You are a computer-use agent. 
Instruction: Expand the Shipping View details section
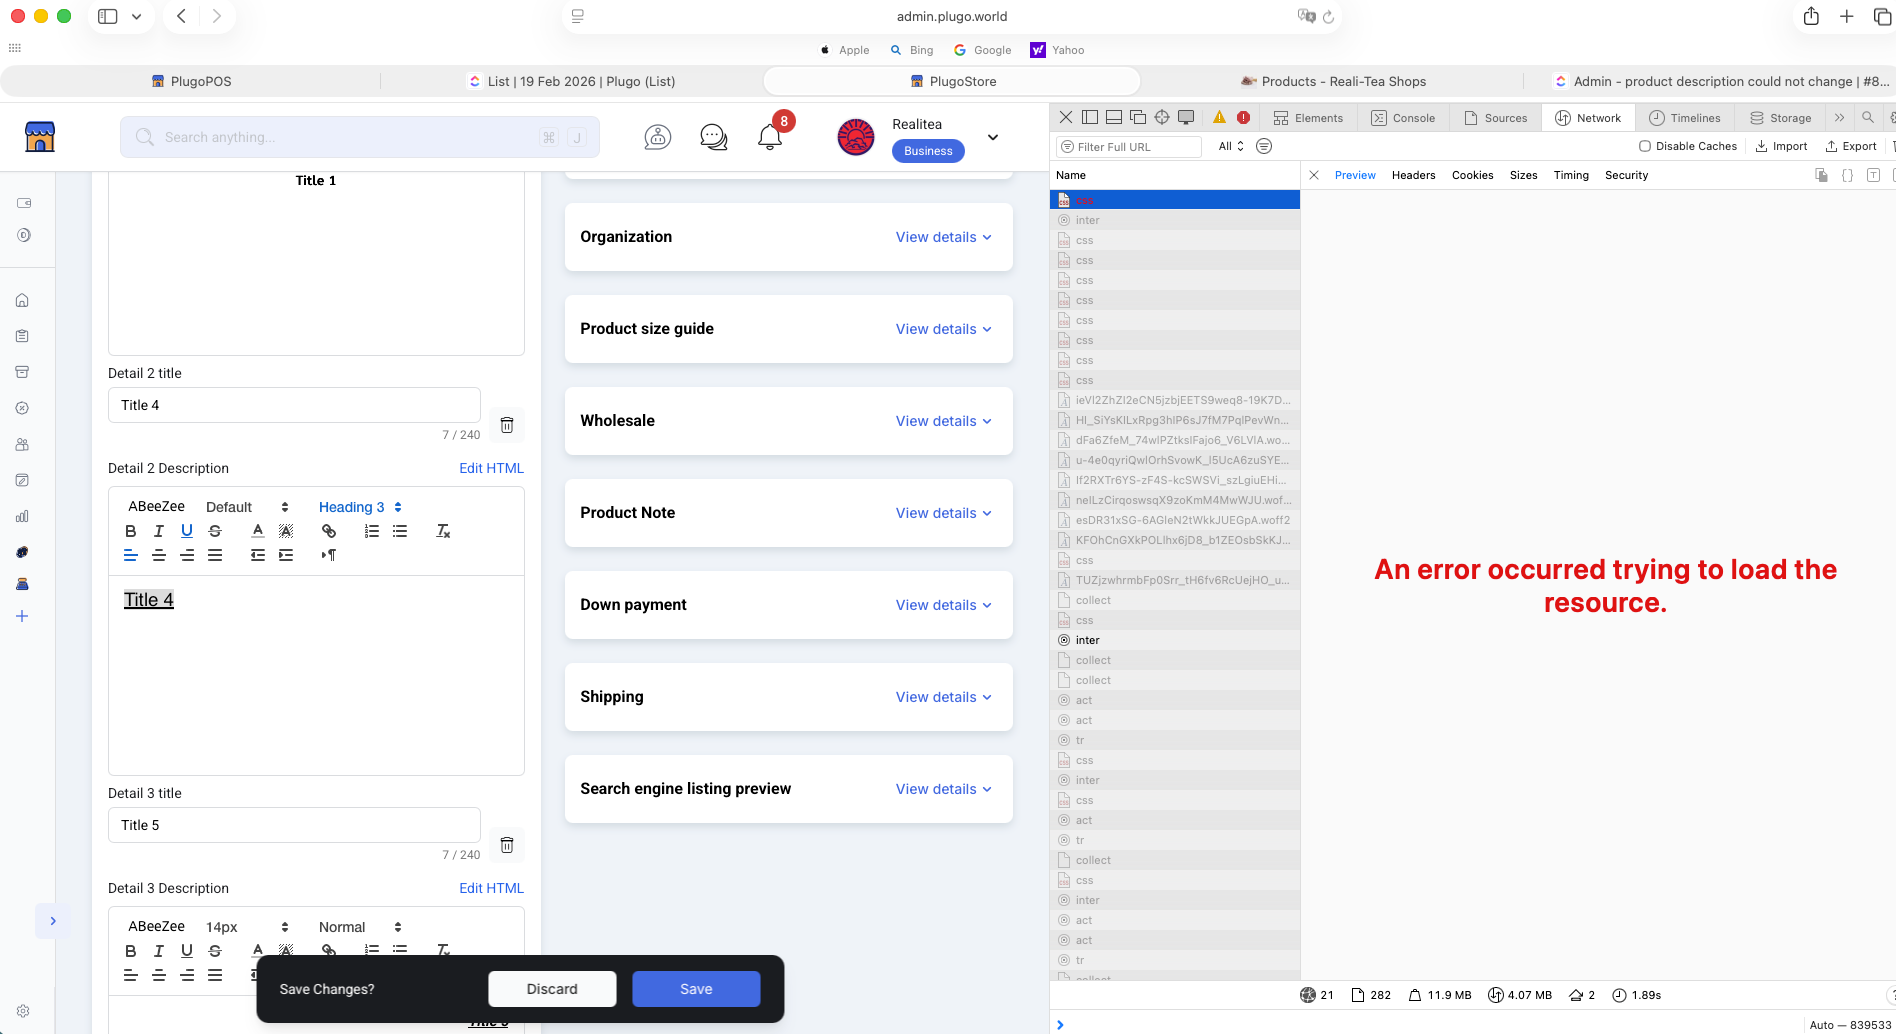(x=943, y=697)
